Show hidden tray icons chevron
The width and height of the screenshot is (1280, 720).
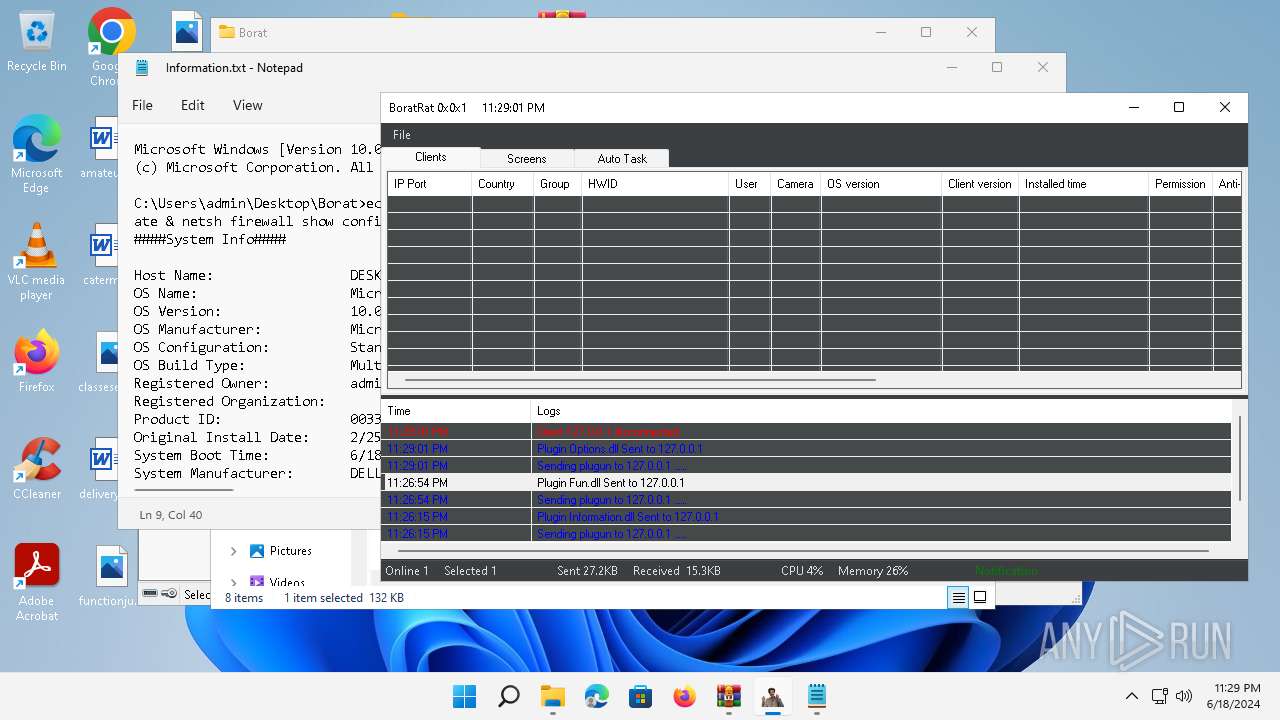(1132, 696)
